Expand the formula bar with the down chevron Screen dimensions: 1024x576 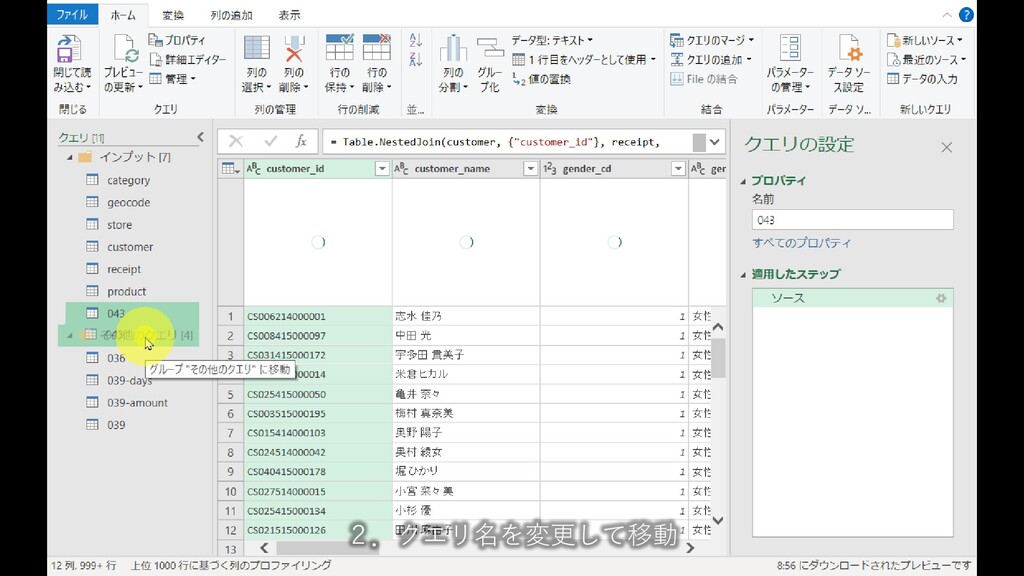pyautogui.click(x=715, y=142)
